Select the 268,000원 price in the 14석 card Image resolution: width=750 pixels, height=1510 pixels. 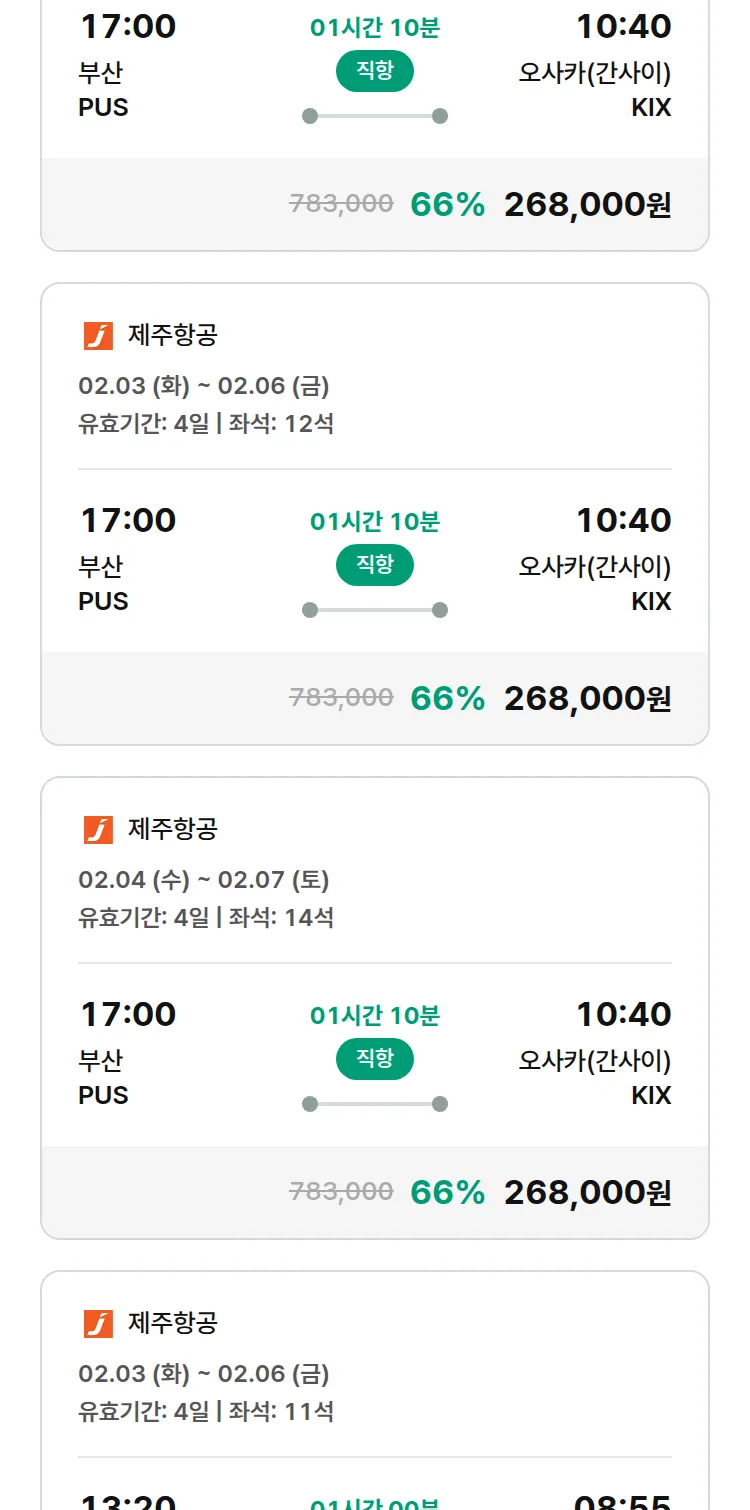coord(587,1193)
